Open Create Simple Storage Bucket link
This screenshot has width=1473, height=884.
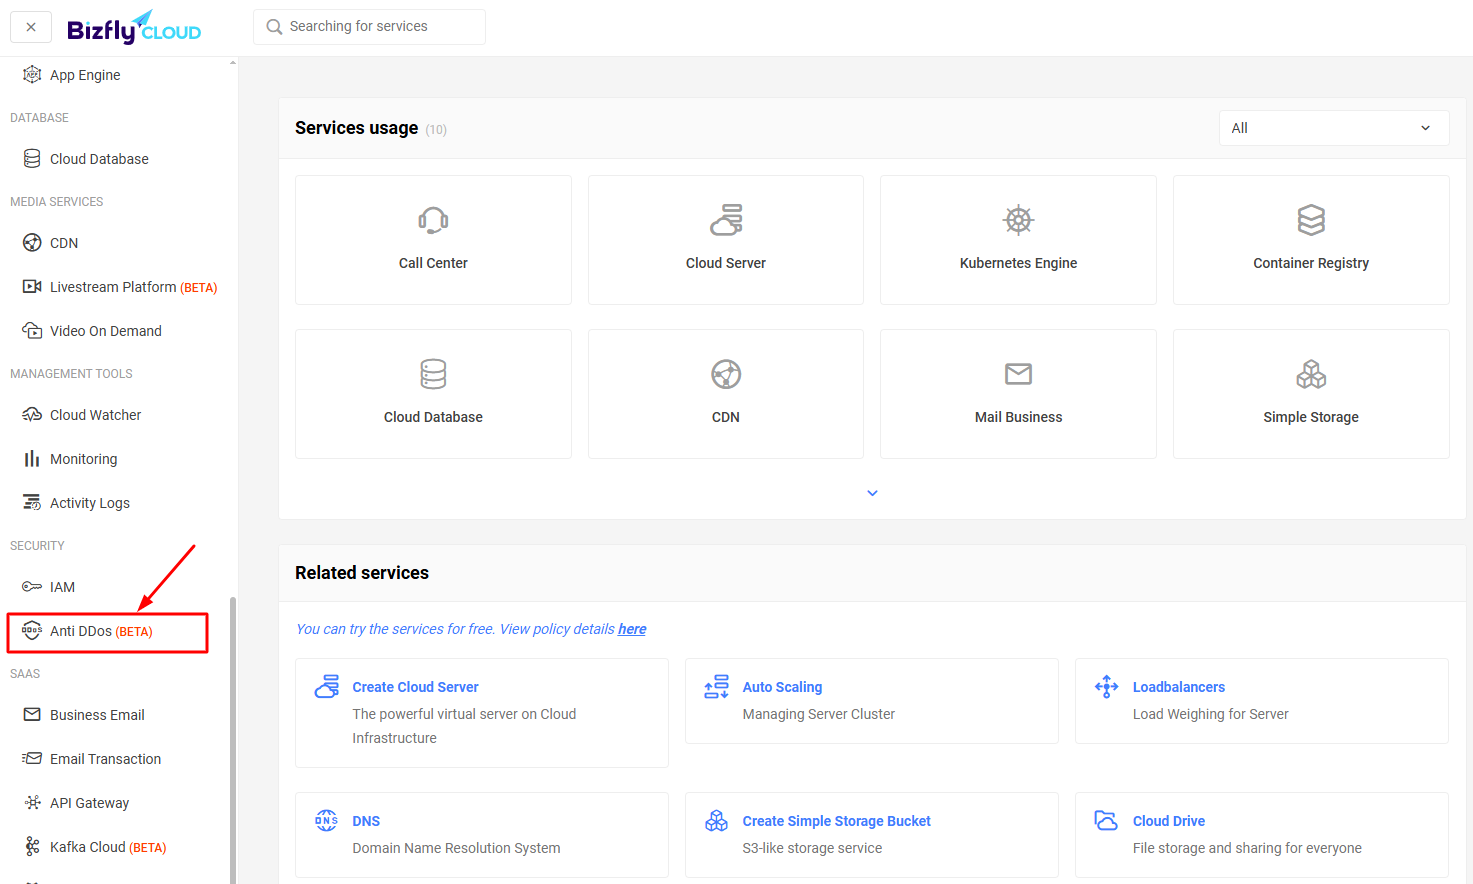point(836,821)
